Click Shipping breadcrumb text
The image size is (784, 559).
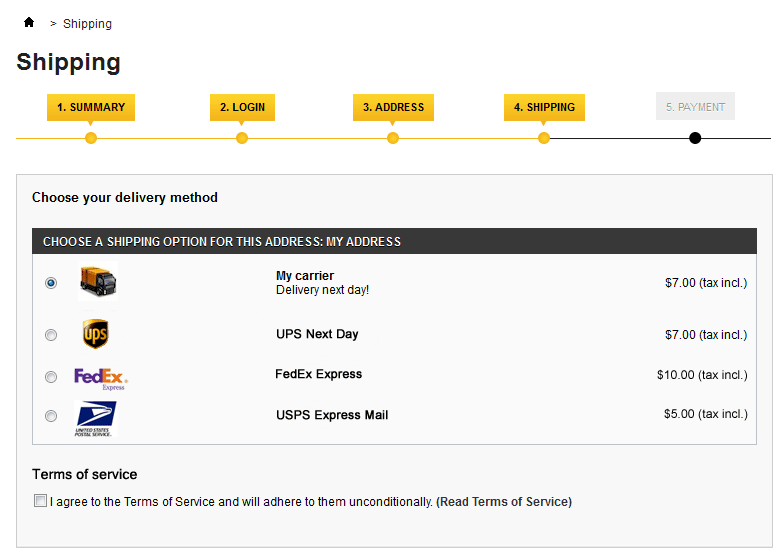click(87, 23)
